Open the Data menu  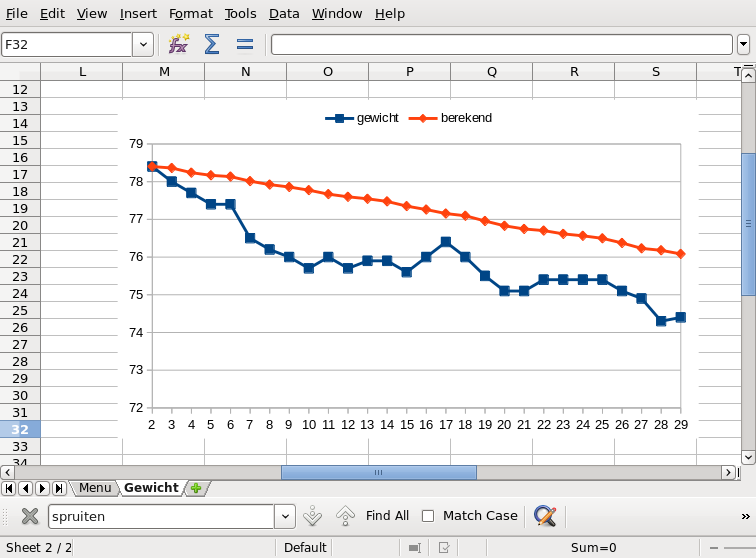click(284, 13)
